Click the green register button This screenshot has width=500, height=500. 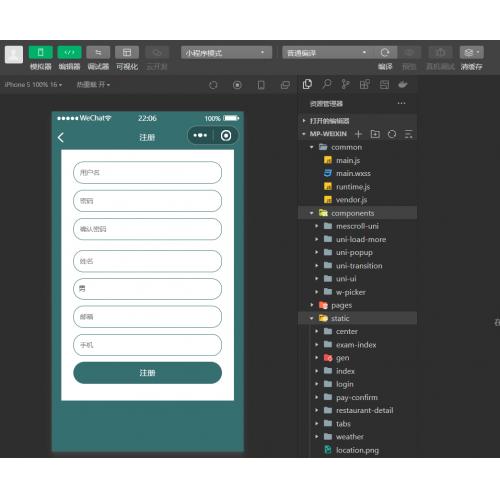pos(147,373)
